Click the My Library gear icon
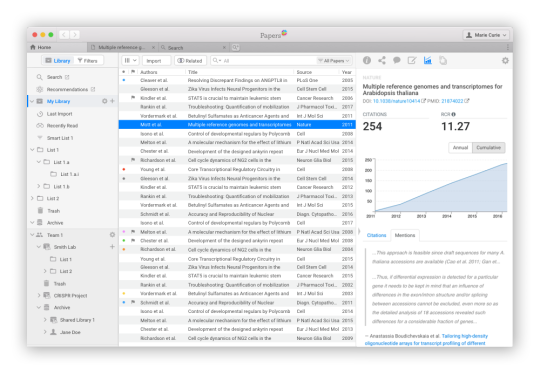 point(105,101)
